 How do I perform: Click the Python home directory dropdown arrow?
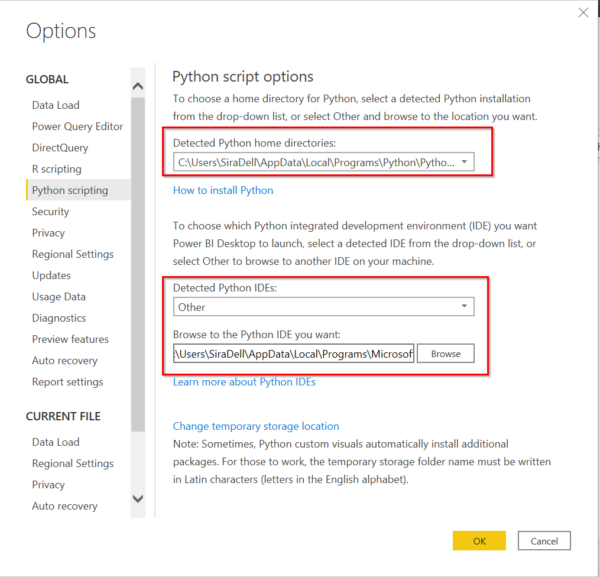[x=464, y=162]
